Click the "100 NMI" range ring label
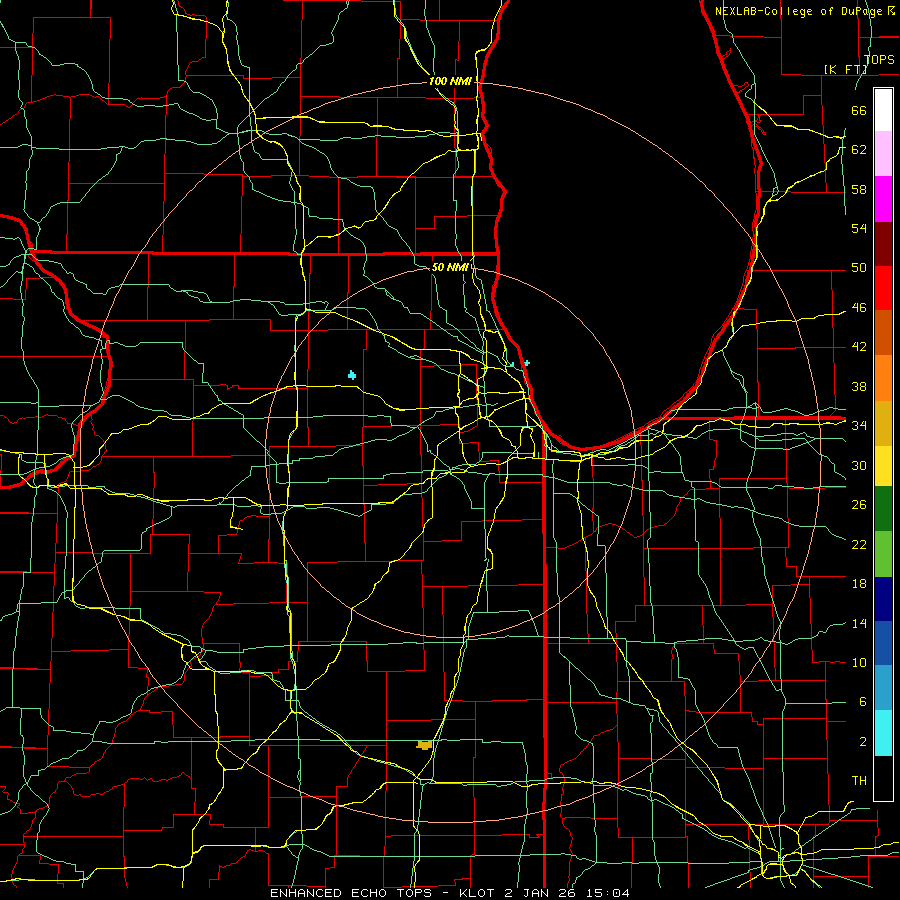Screen dimensions: 900x900 pos(449,82)
